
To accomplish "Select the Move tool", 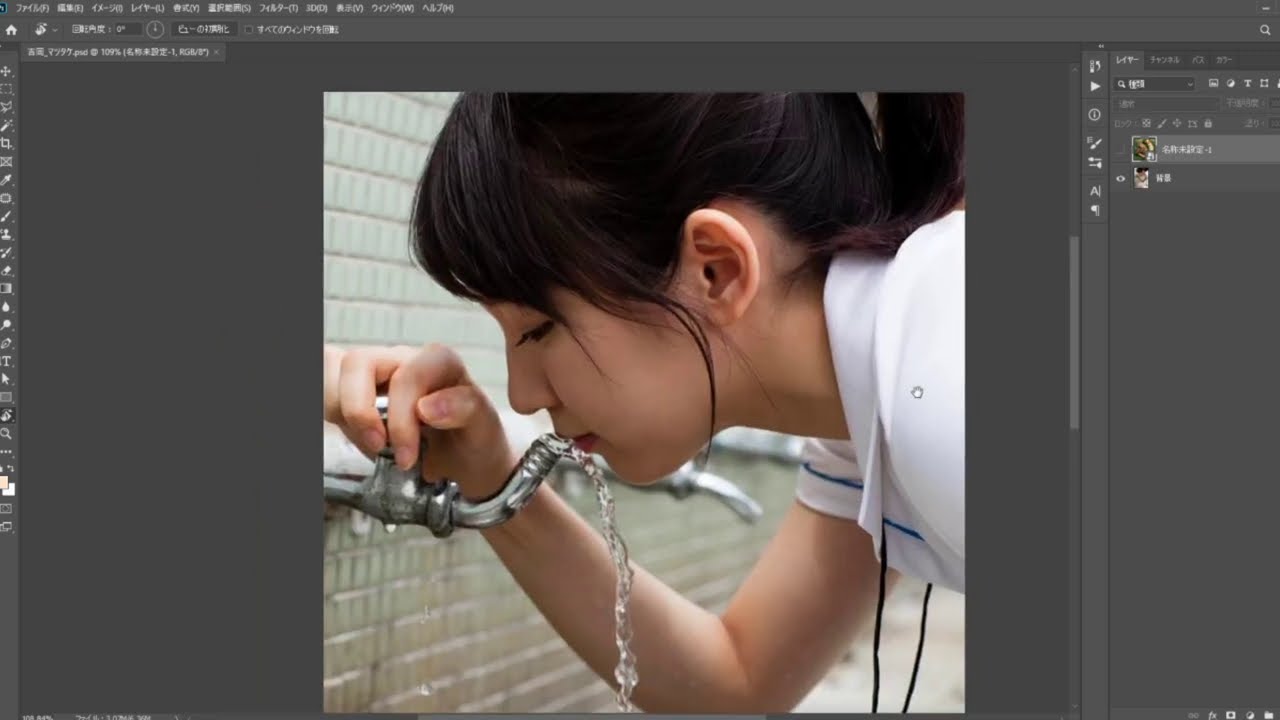I will [x=7, y=71].
